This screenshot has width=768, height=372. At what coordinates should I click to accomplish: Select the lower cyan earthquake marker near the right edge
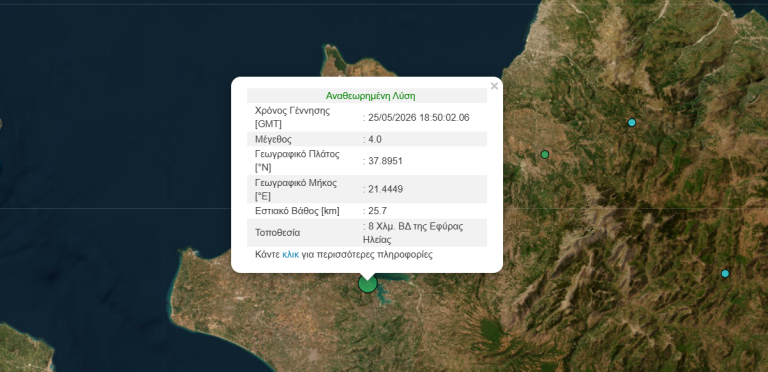[725, 273]
